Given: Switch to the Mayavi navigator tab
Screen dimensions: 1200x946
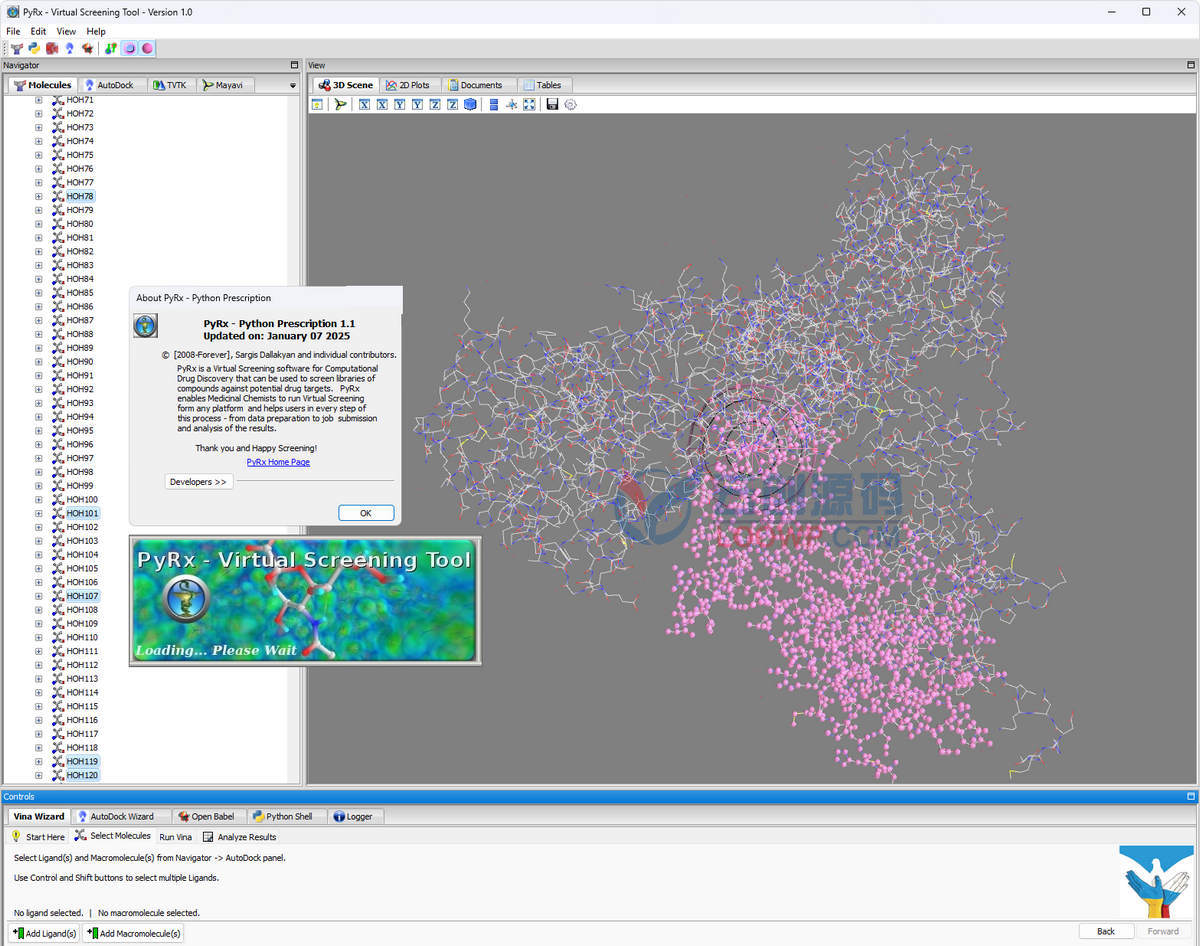Looking at the screenshot, I should [224, 85].
